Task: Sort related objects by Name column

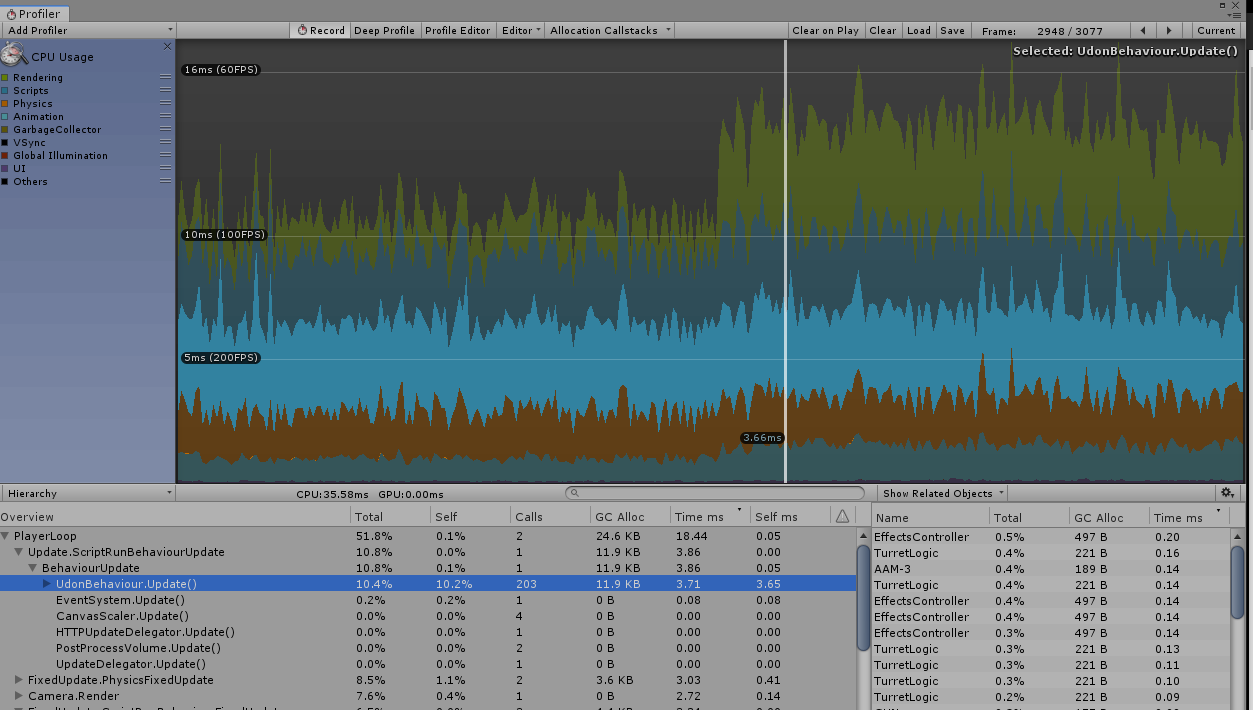Action: (931, 517)
